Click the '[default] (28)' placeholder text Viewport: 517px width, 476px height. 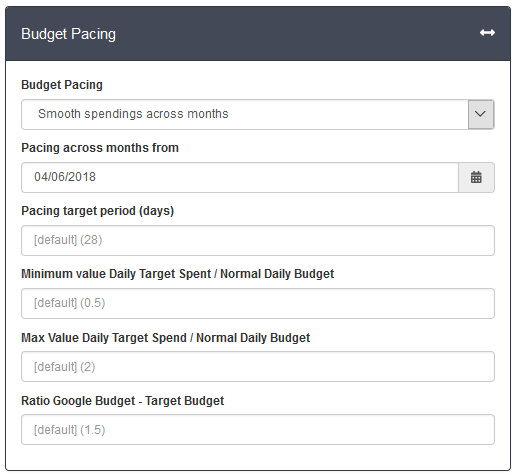point(68,240)
